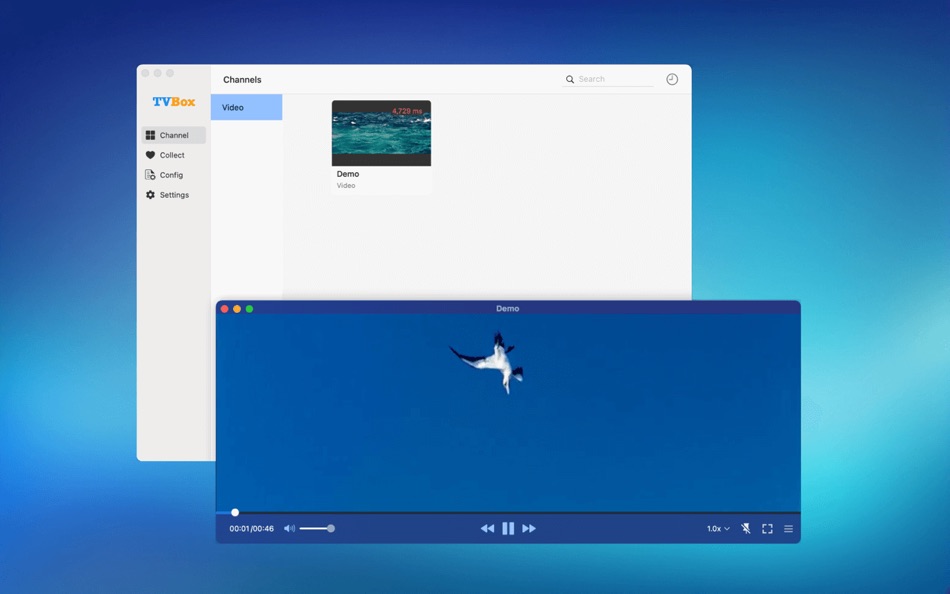Maximize the Demo player window
The image size is (950, 594).
249,309
